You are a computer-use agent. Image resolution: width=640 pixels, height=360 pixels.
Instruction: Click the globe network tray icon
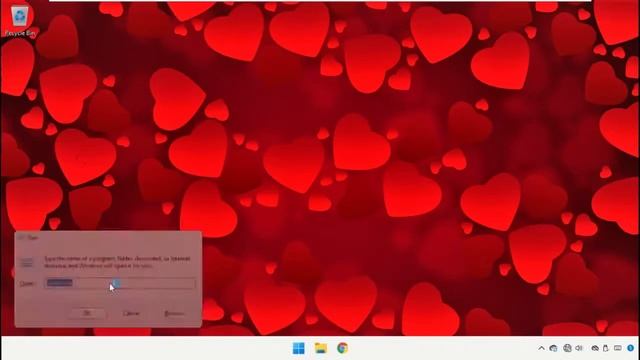(x=567, y=348)
